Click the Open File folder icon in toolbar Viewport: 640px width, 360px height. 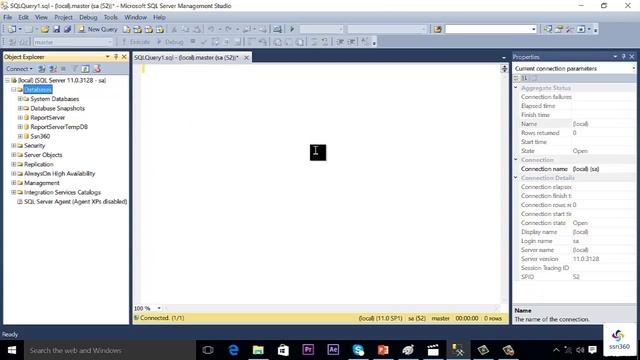point(45,29)
